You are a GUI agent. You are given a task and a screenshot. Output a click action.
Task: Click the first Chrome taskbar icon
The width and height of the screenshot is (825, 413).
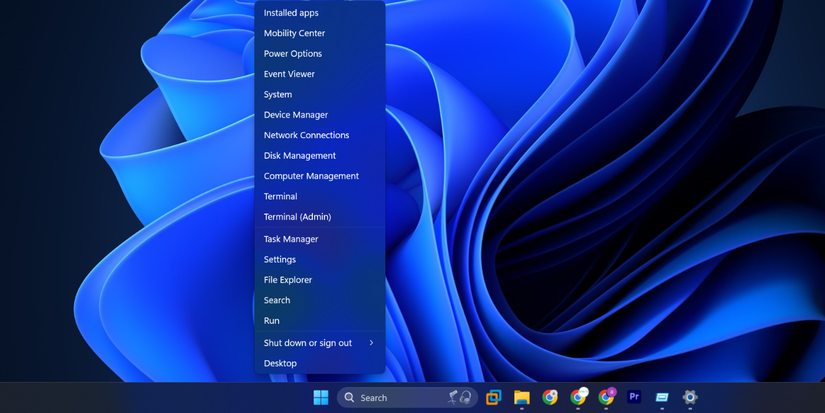(550, 397)
